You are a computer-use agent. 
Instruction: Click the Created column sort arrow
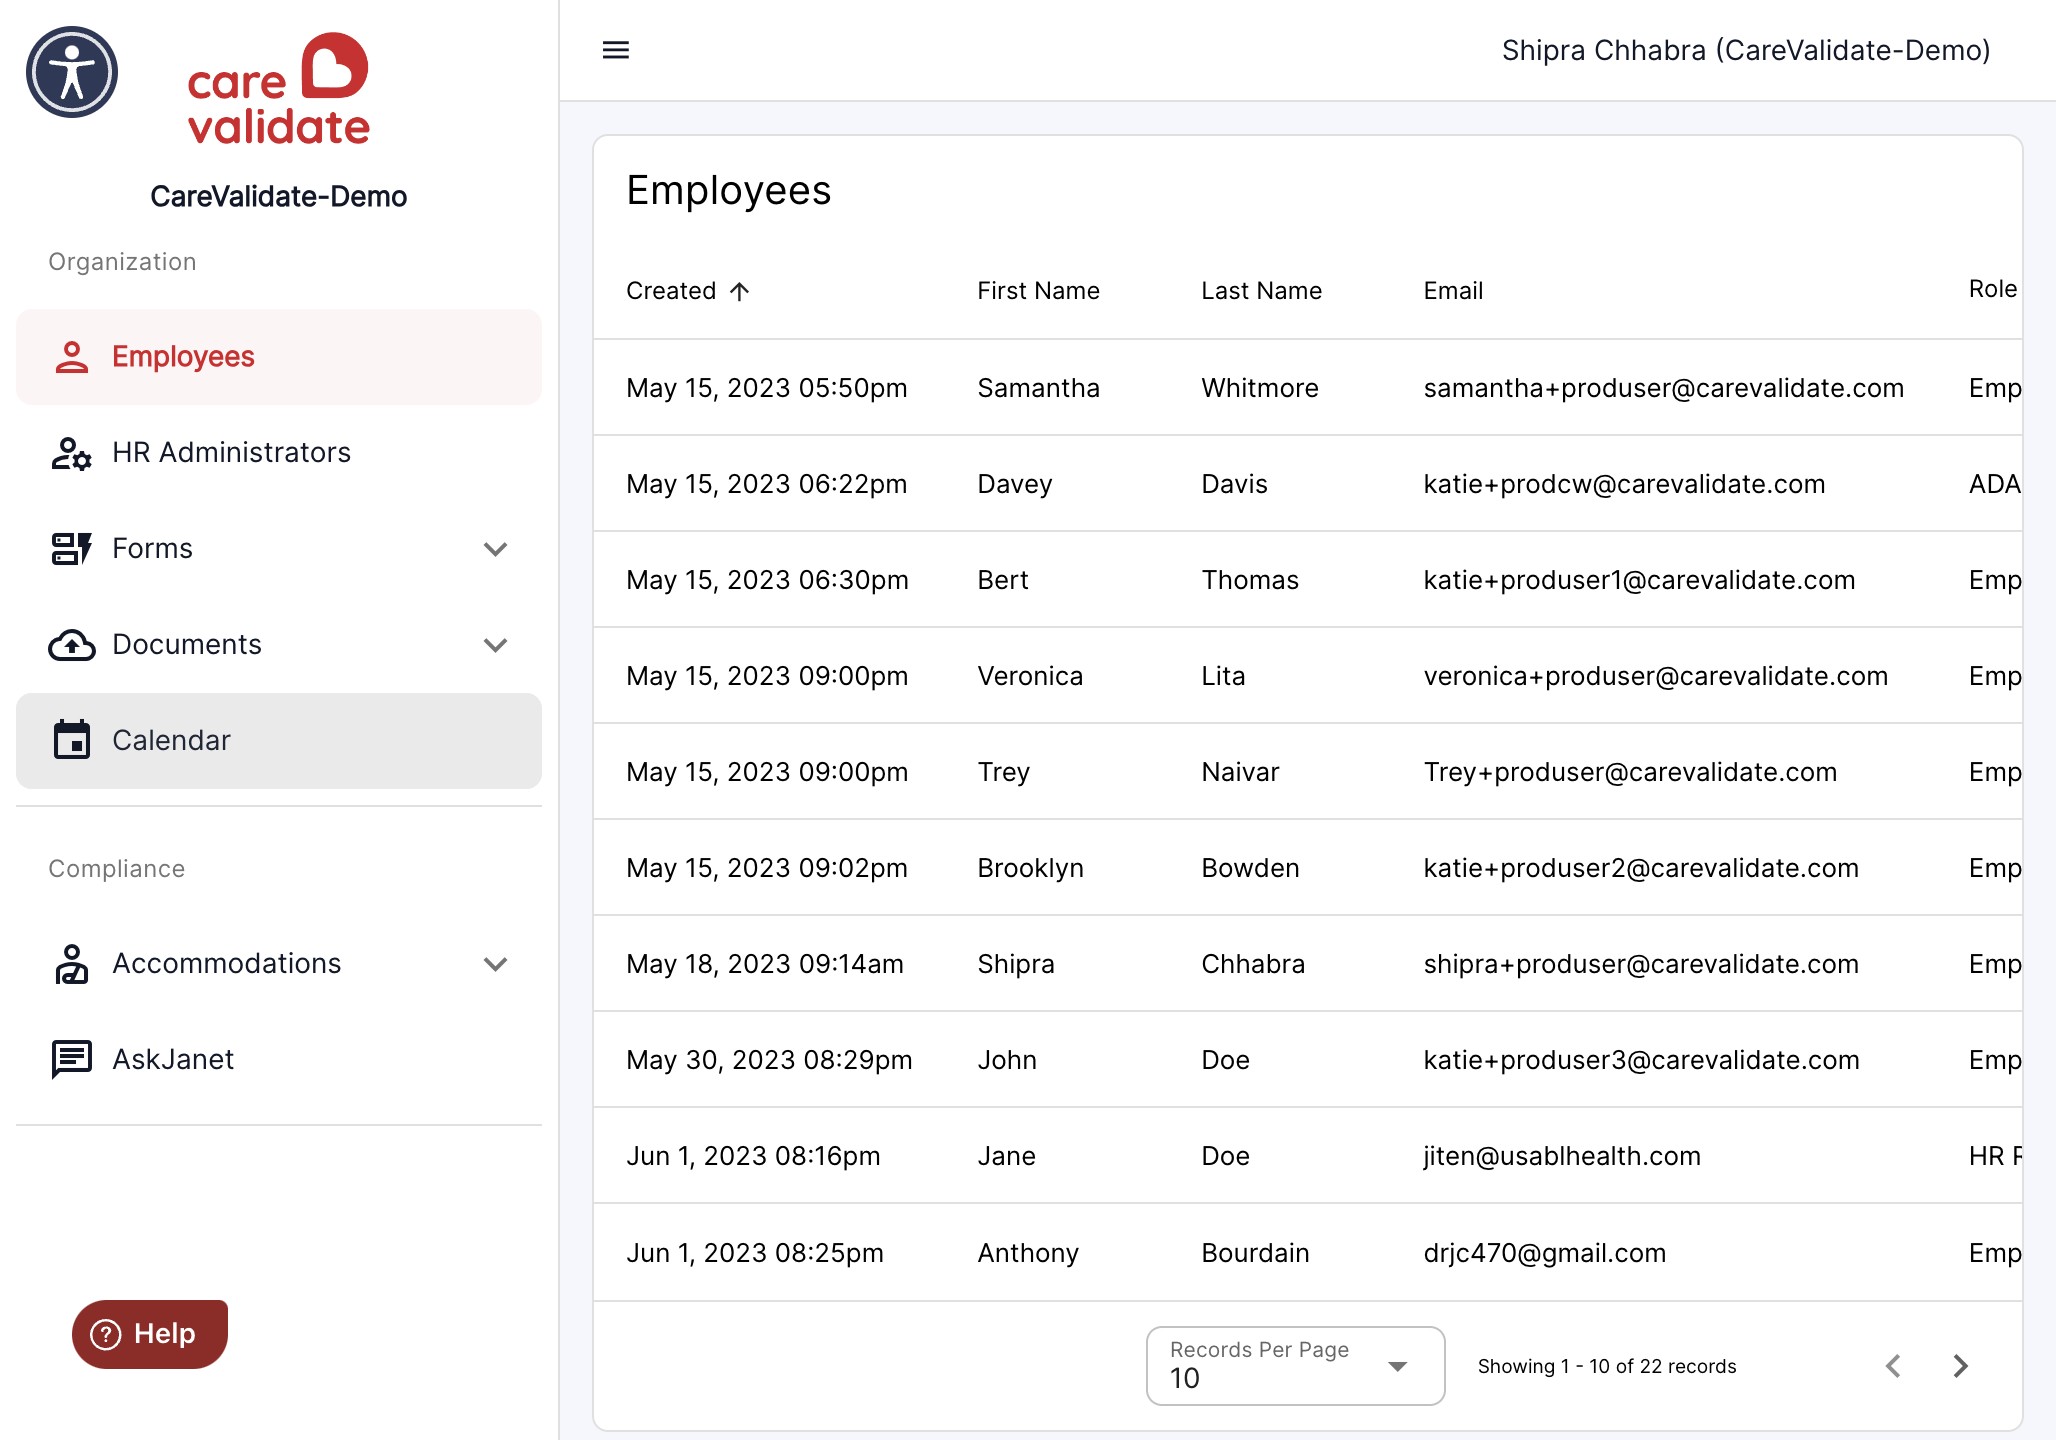(x=739, y=291)
